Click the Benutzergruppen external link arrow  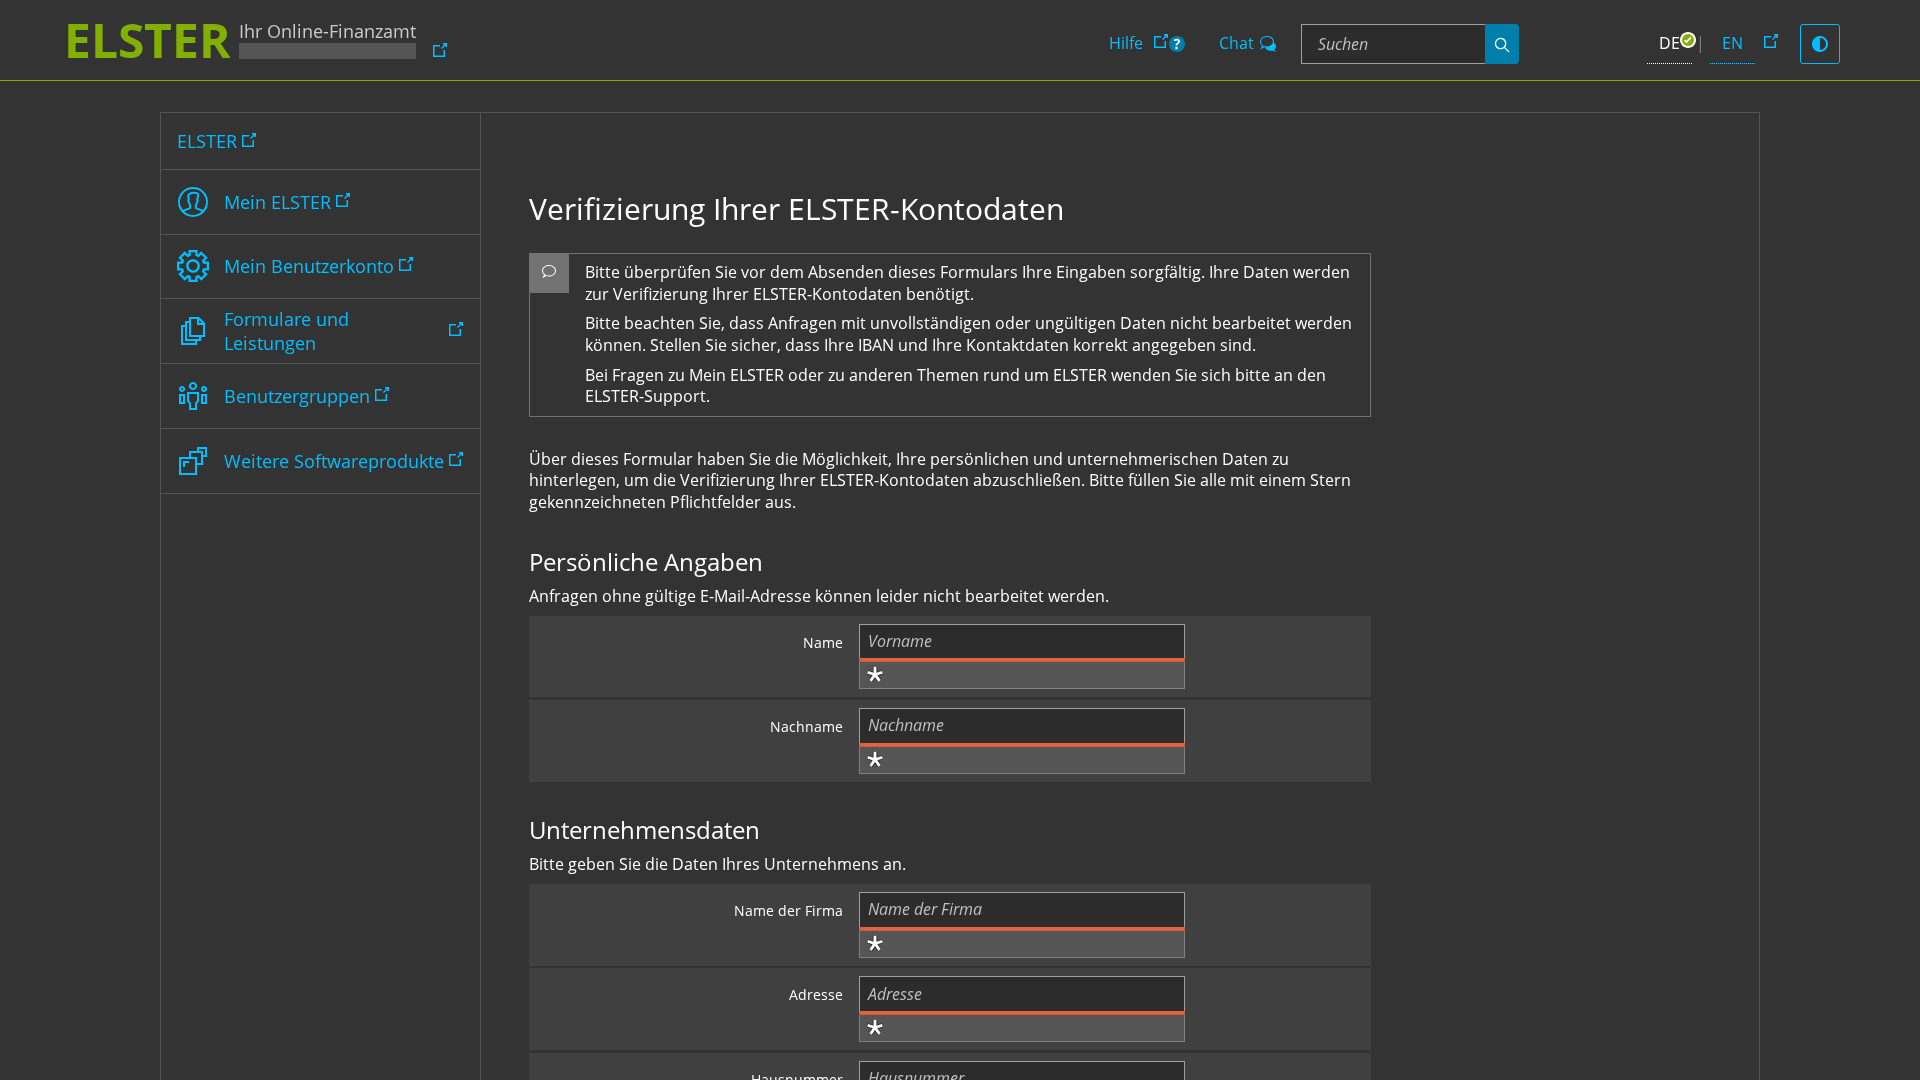[x=382, y=394]
